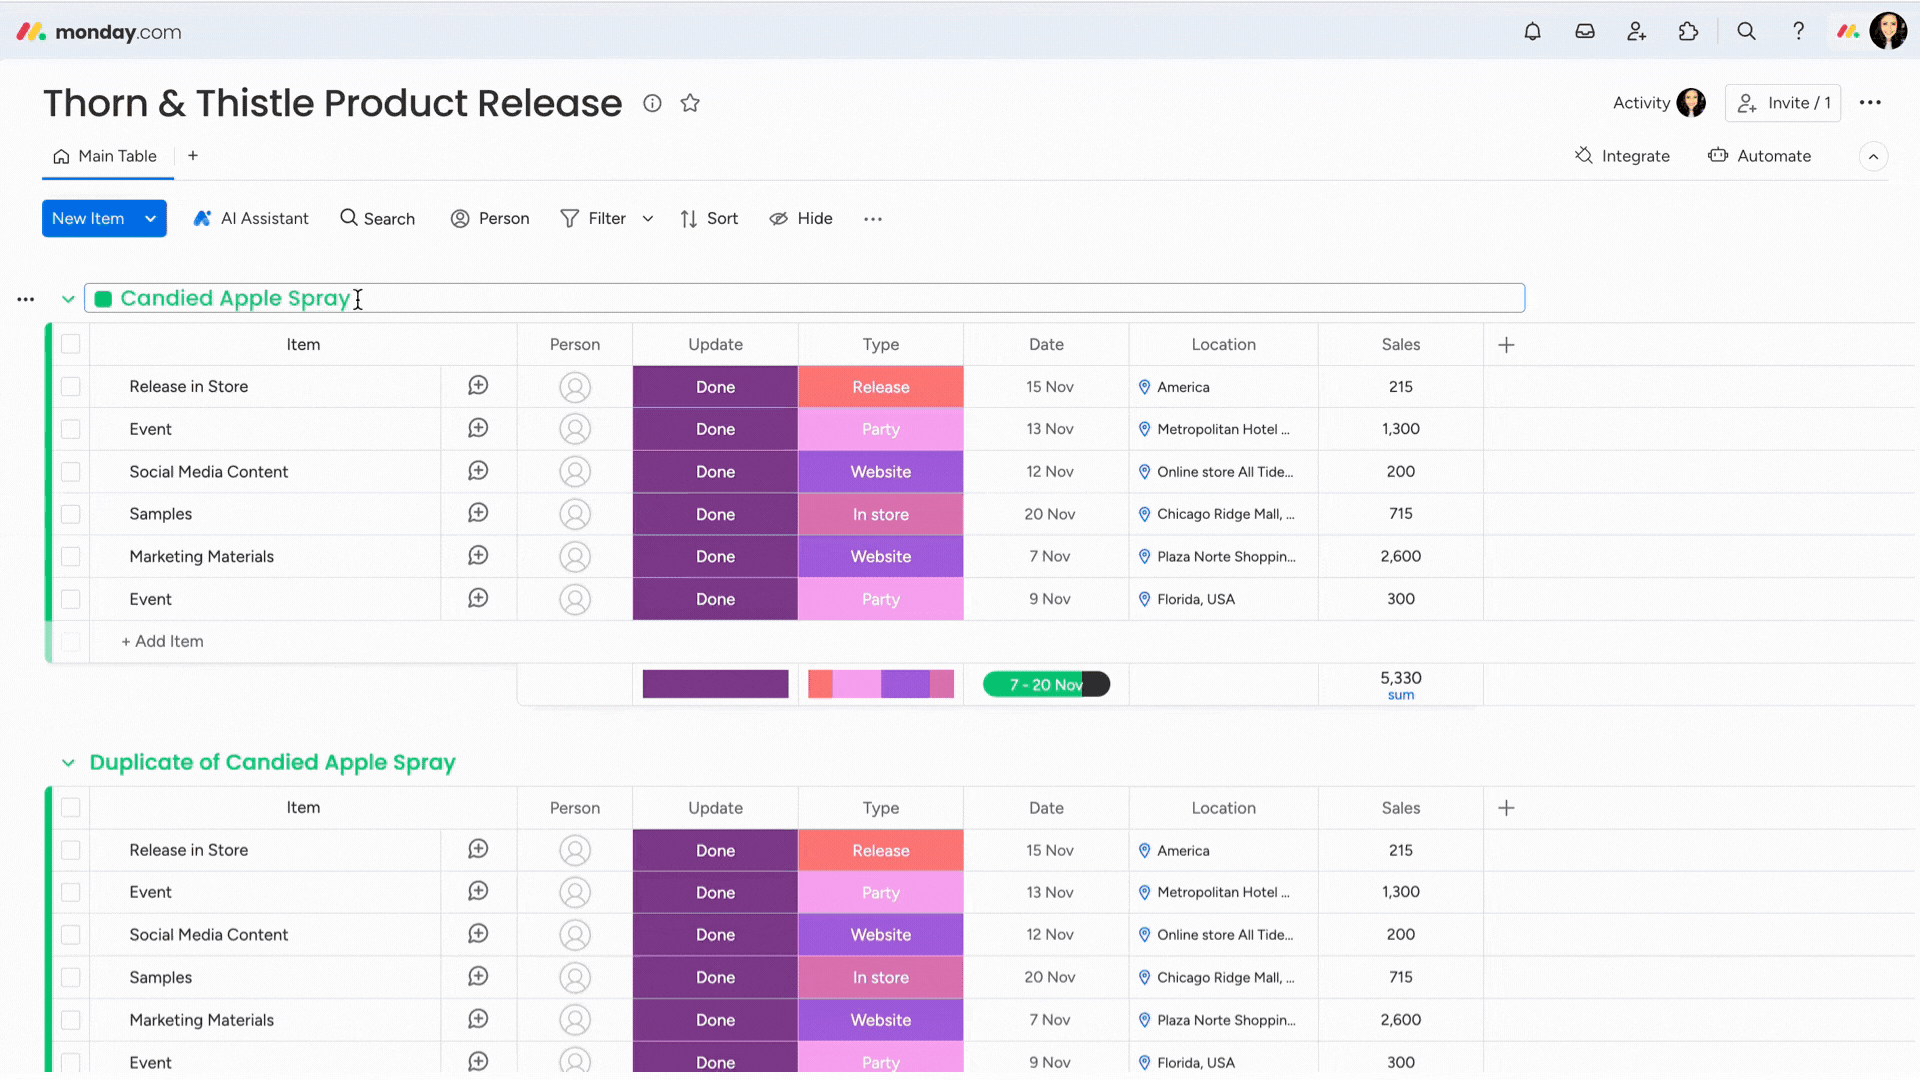Add a column in first group

point(1506,345)
